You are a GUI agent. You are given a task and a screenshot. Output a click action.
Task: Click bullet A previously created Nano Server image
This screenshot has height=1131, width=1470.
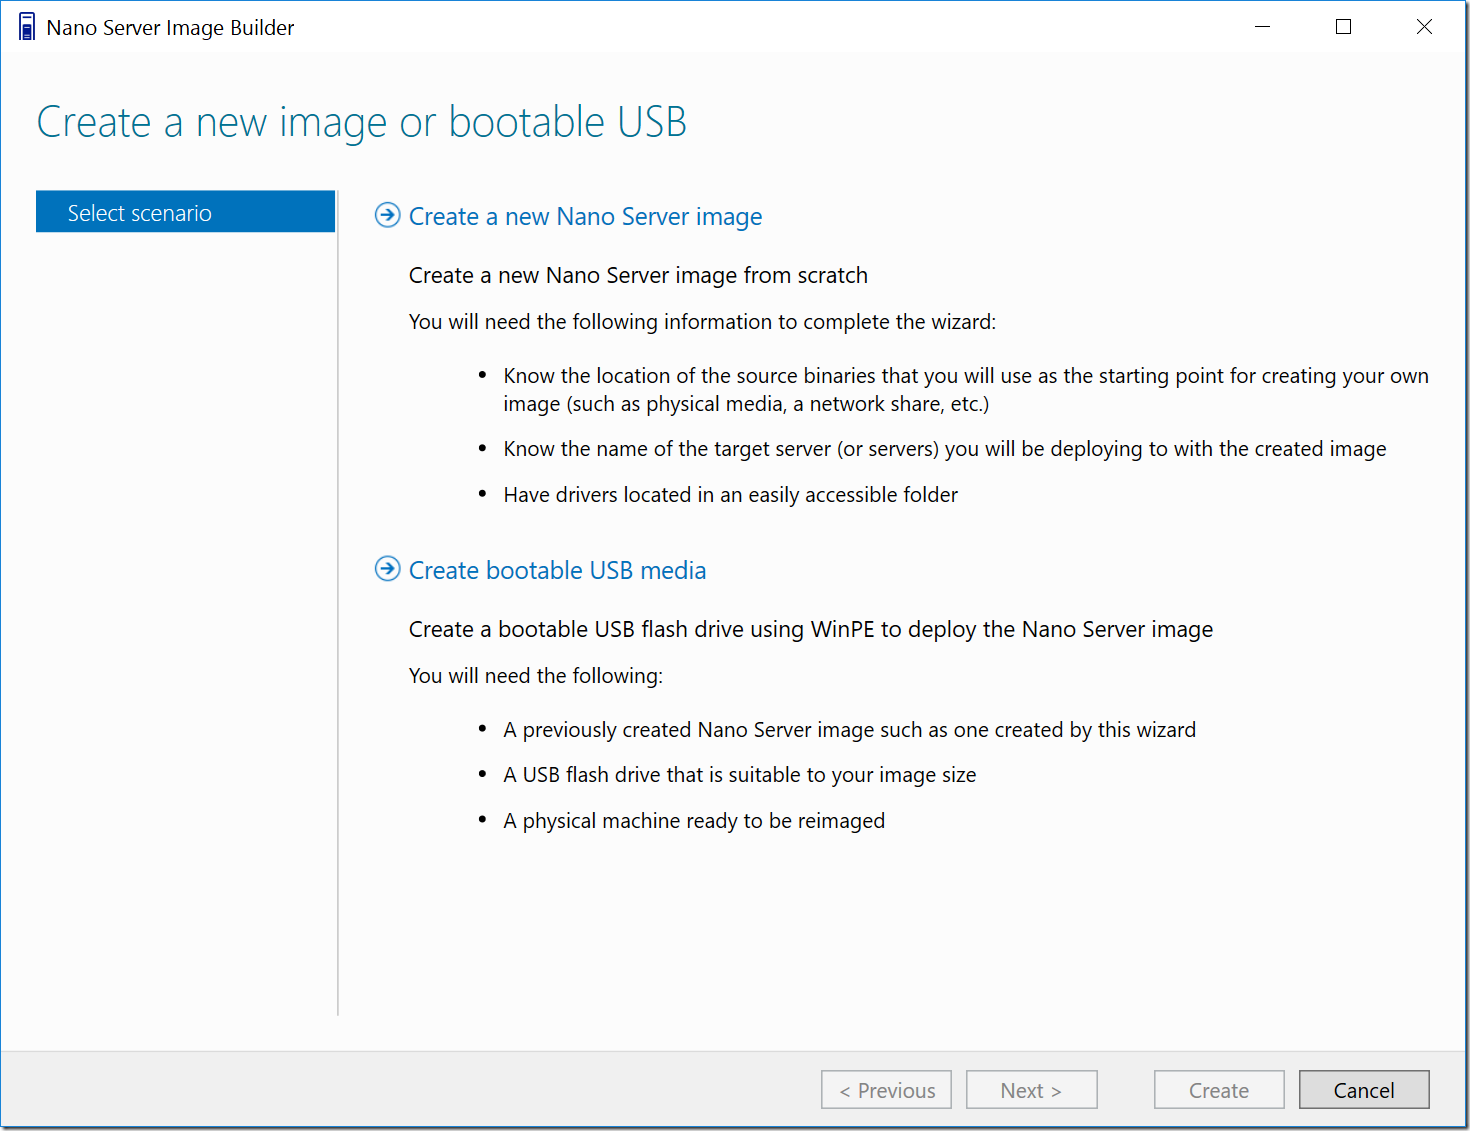point(849,730)
